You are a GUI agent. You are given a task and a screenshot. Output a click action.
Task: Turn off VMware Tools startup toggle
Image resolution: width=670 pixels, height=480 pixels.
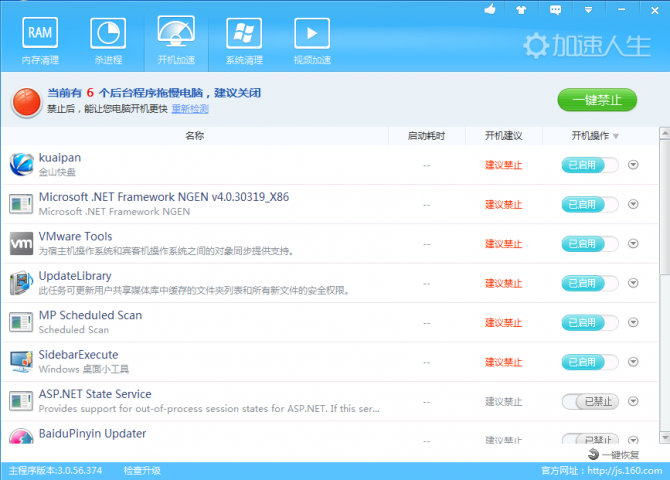589,243
